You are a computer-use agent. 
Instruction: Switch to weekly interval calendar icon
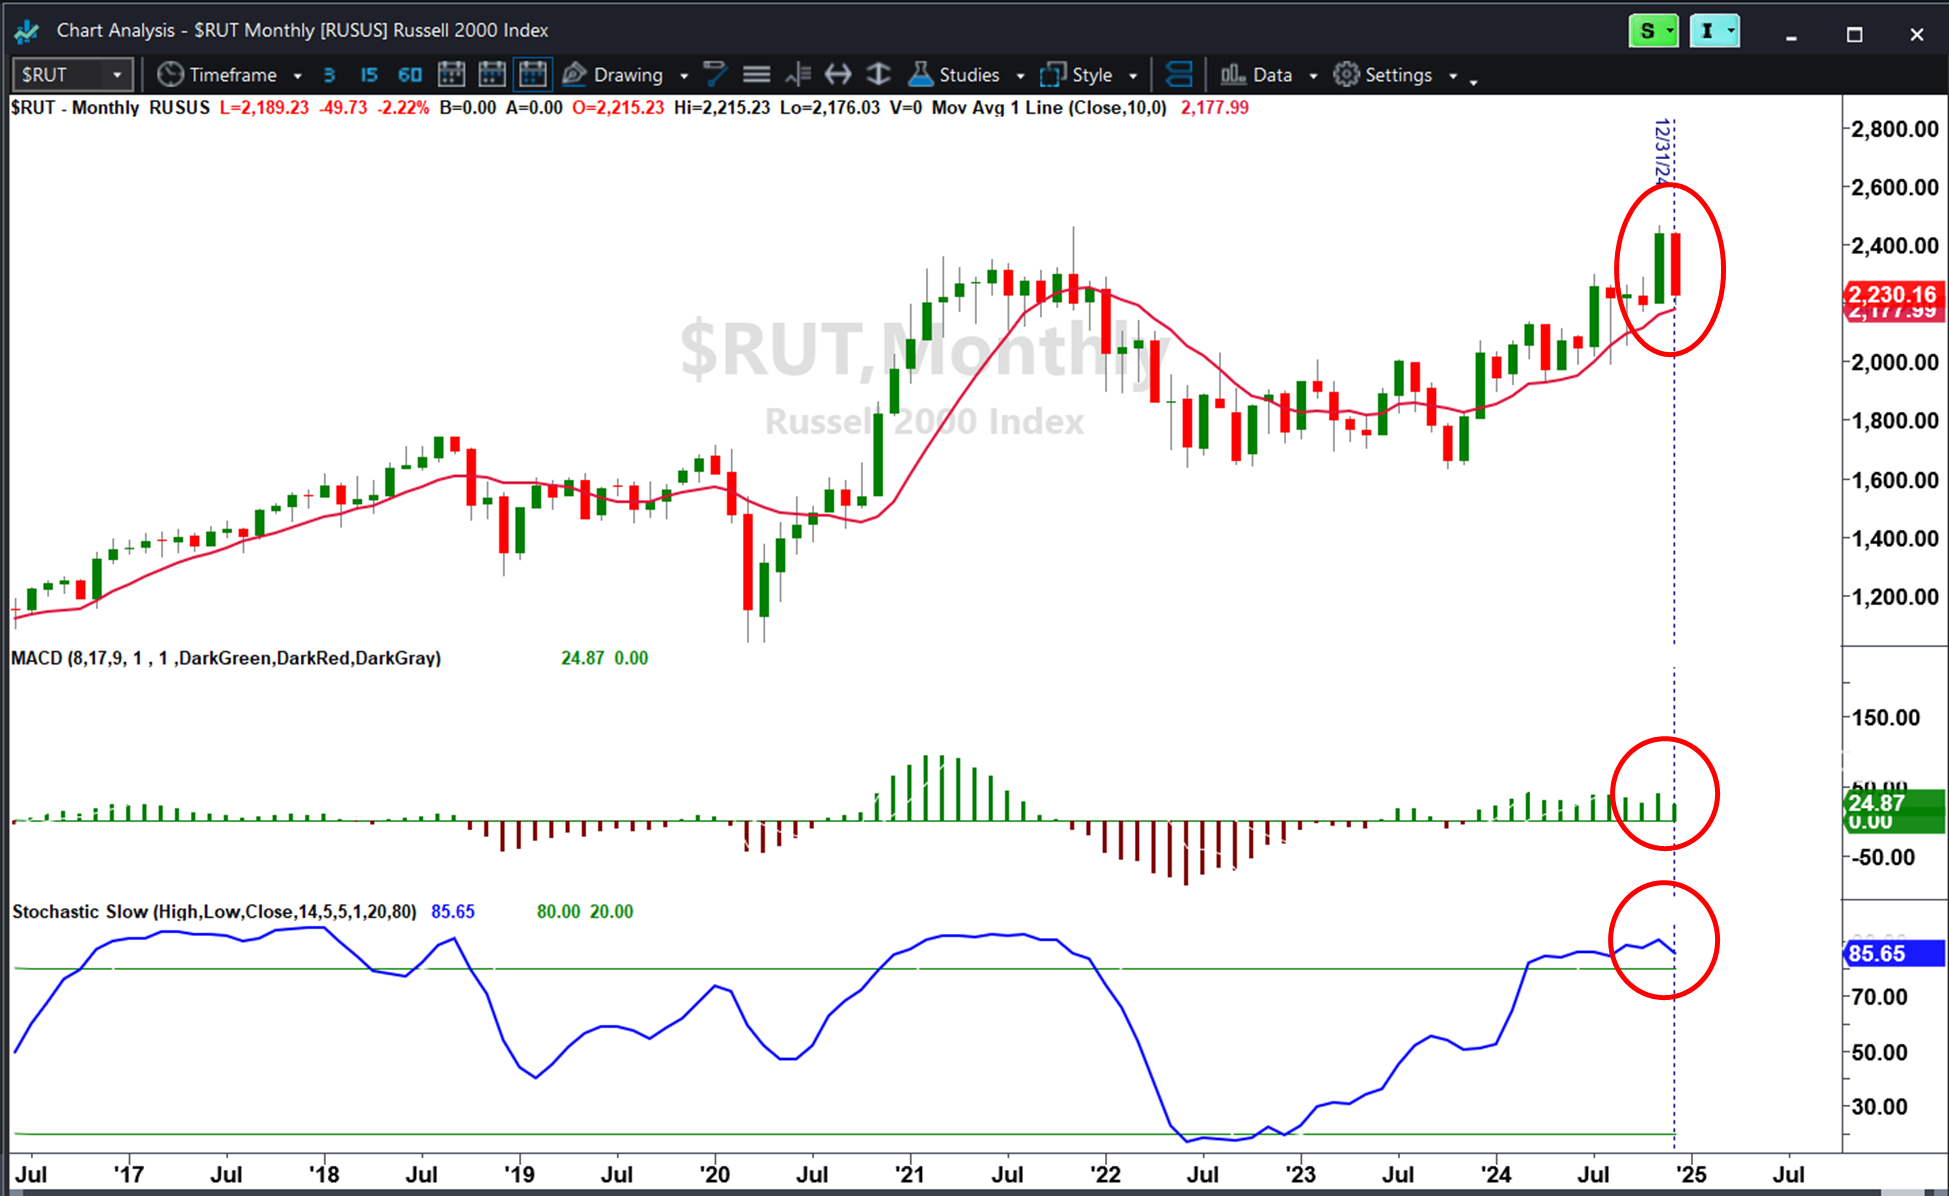coord(492,74)
